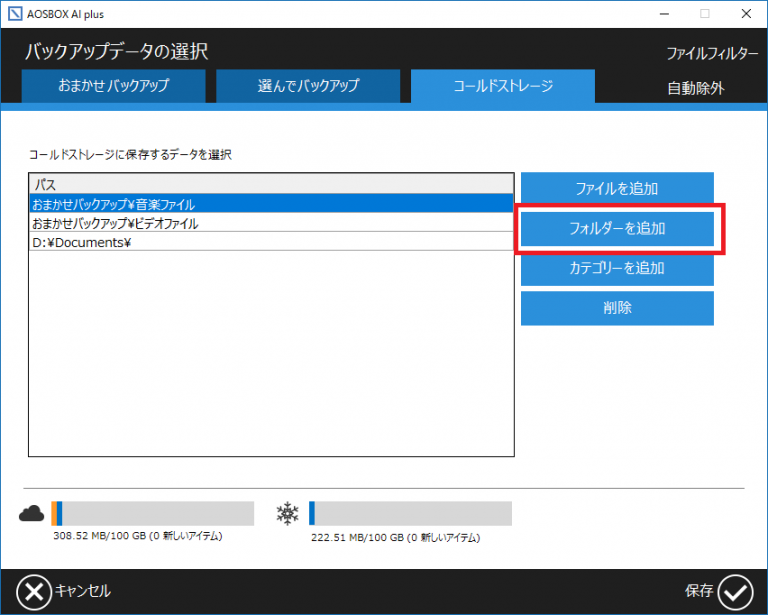Select the コールドストレージ tab
Viewport: 768px width, 615px height.
click(503, 86)
